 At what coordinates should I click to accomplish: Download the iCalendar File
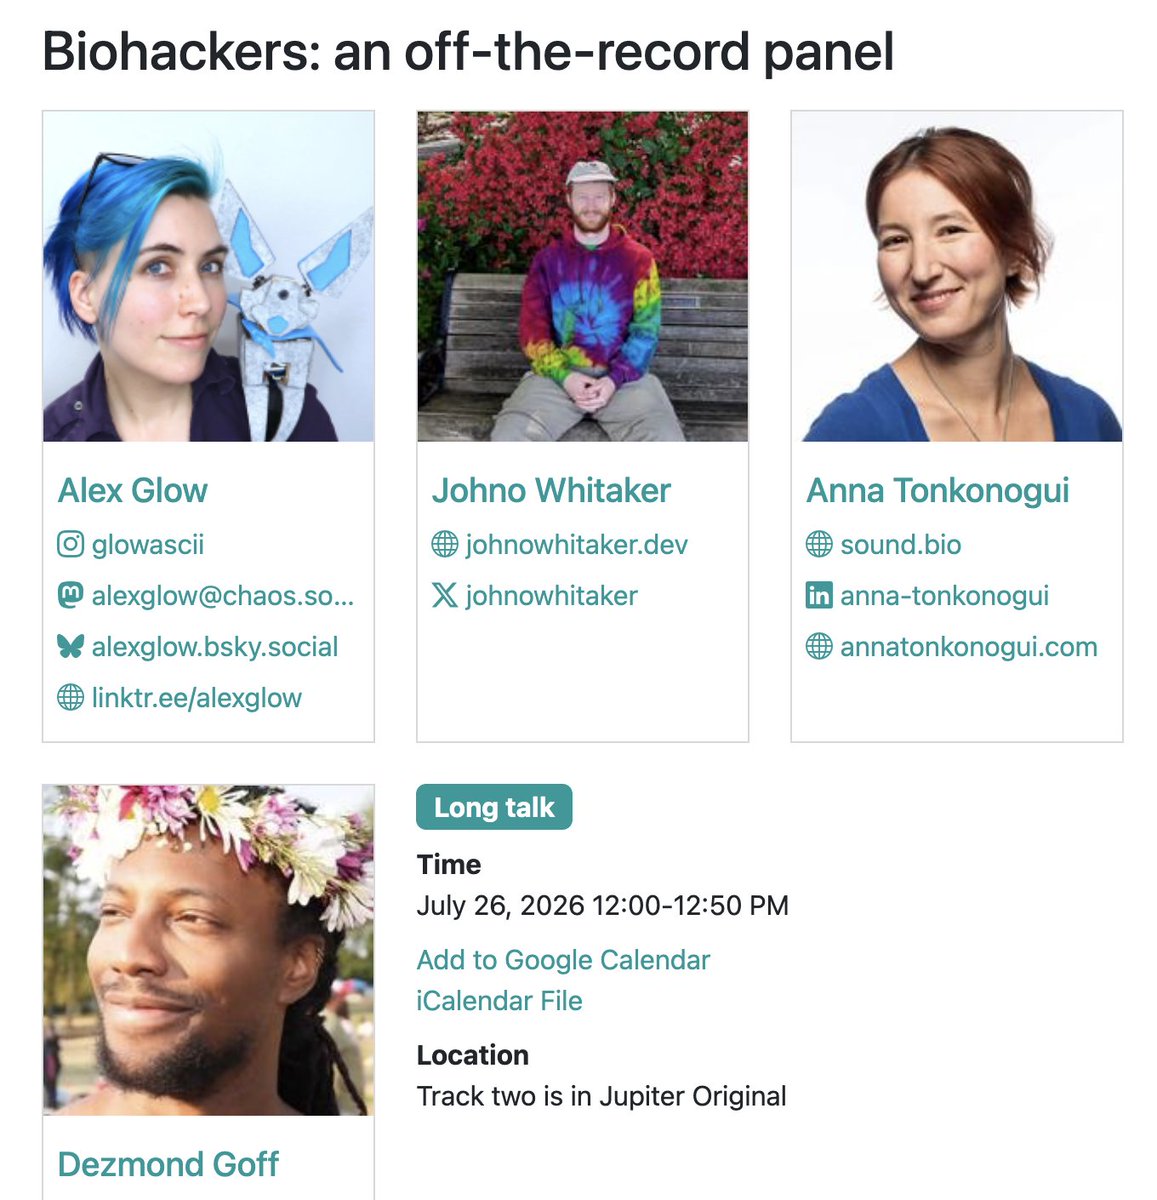pyautogui.click(x=499, y=1001)
